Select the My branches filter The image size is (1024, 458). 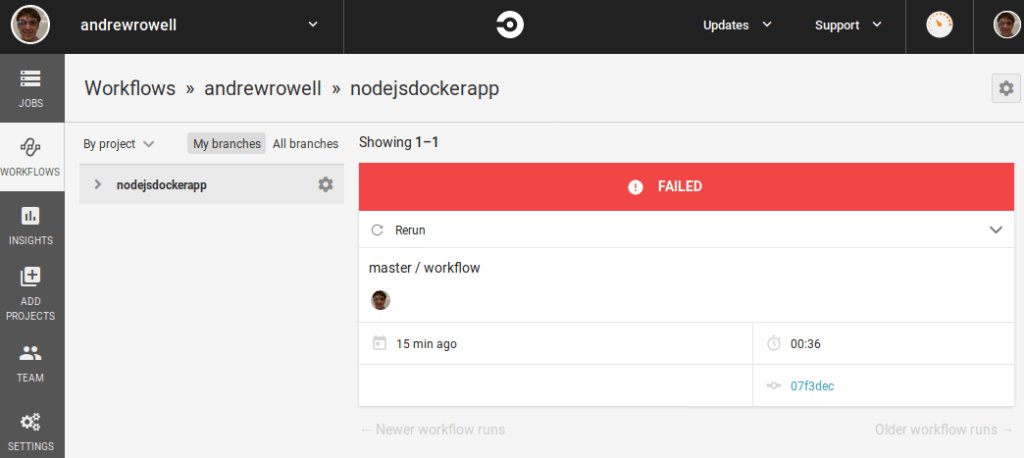pos(227,144)
